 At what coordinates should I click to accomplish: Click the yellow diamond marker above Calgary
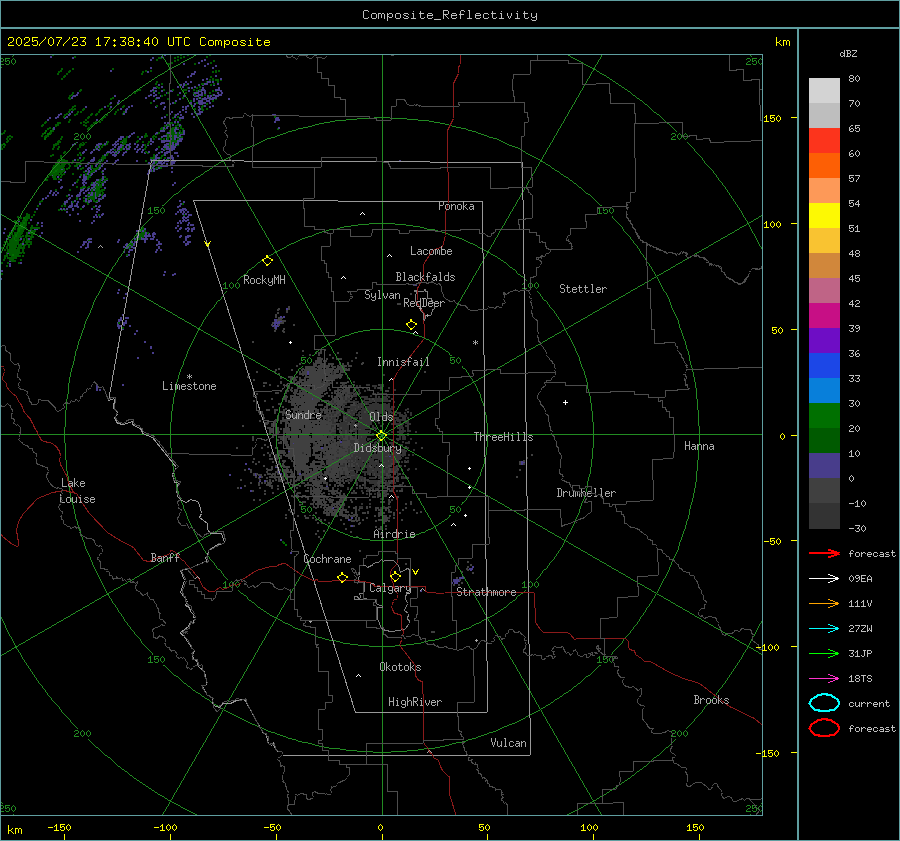click(x=395, y=576)
